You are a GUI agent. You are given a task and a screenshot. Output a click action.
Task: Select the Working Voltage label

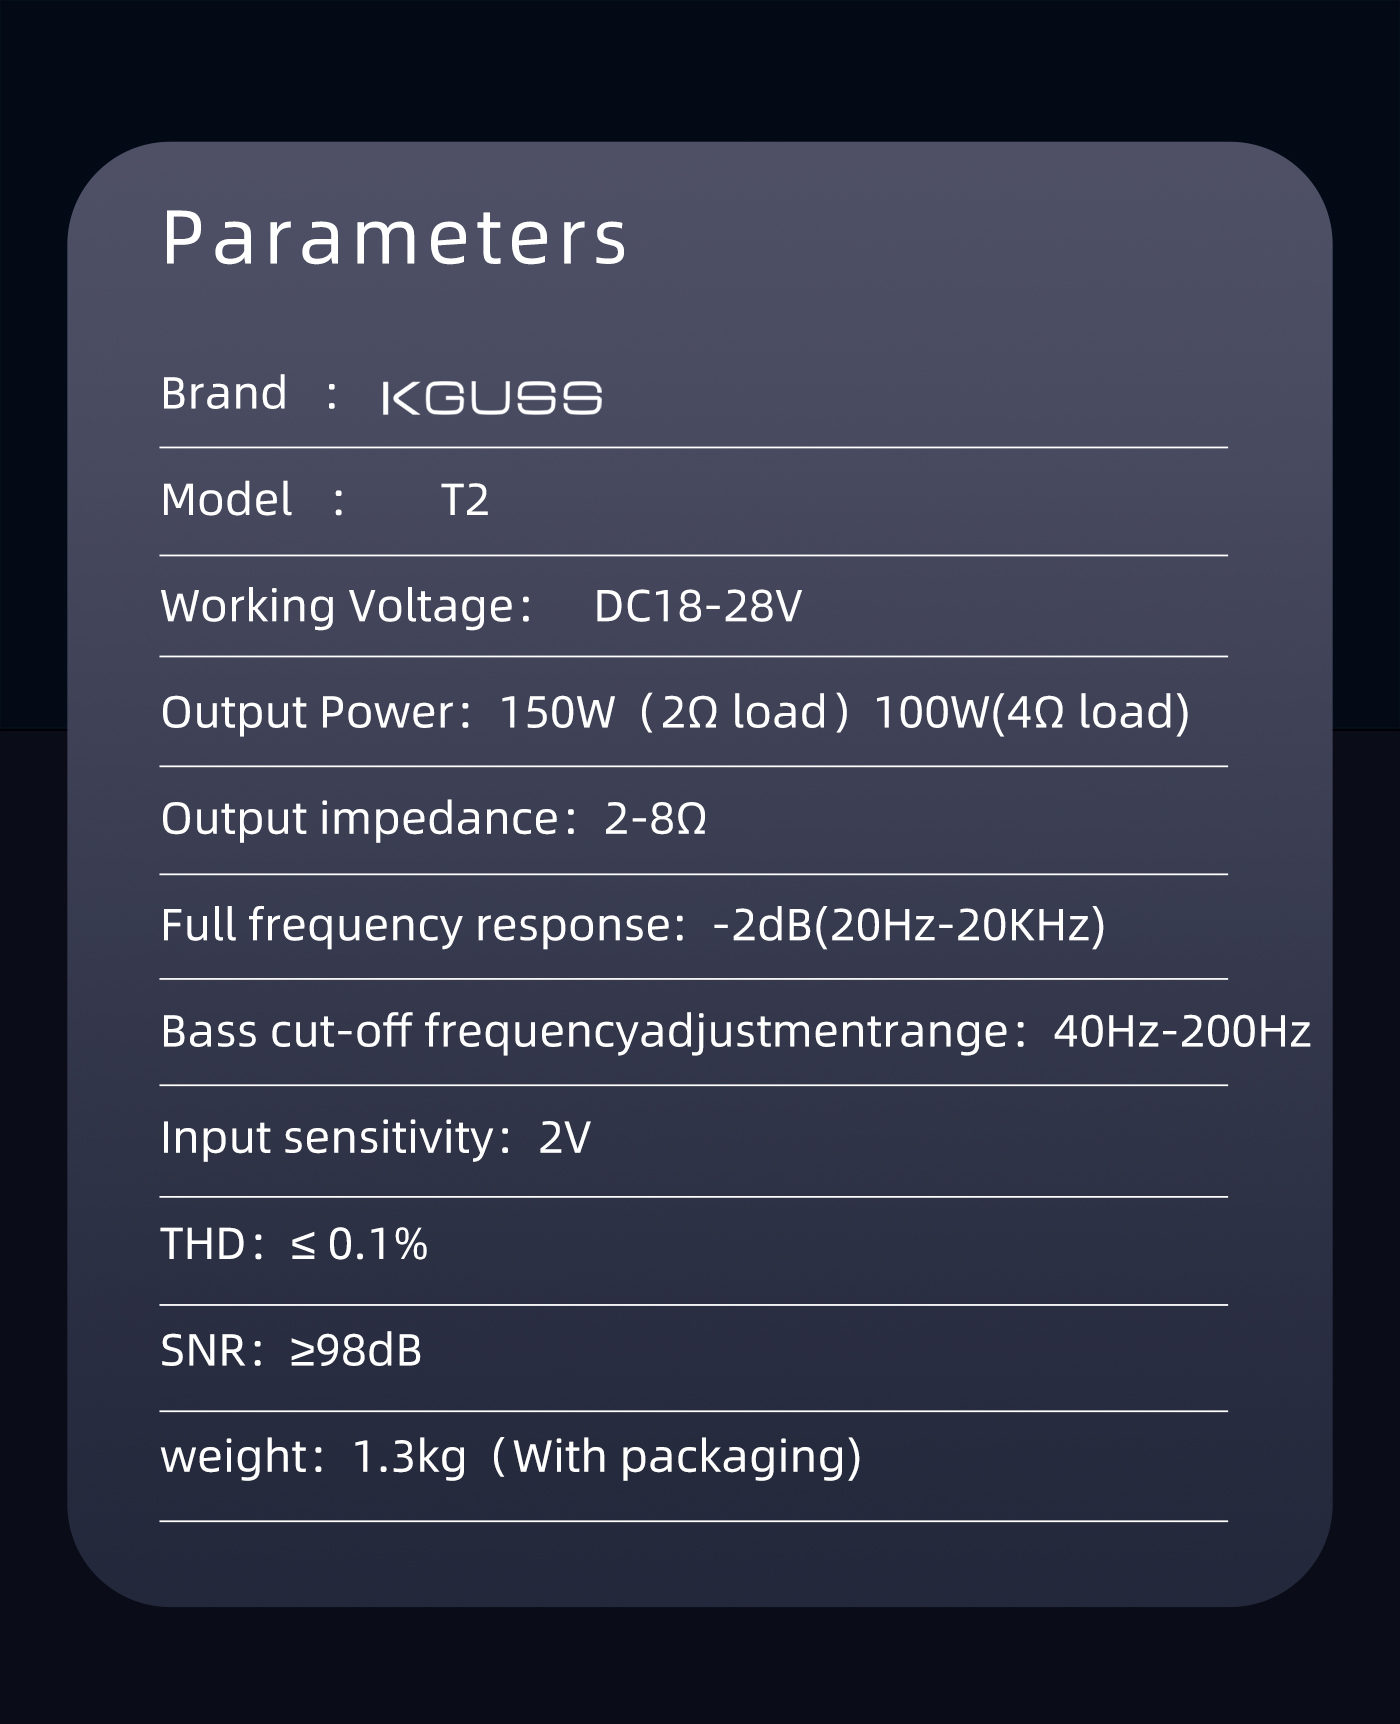coord(337,606)
